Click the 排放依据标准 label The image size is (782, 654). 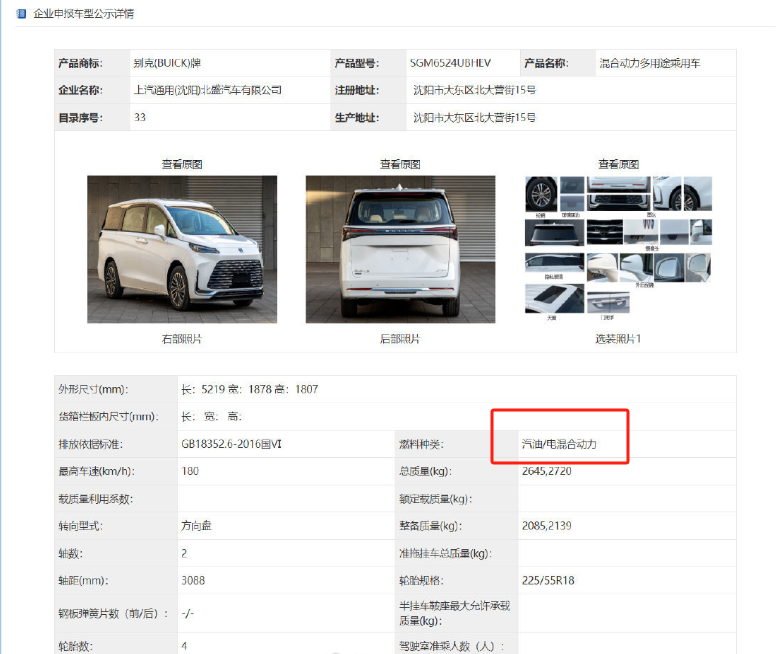[90, 443]
